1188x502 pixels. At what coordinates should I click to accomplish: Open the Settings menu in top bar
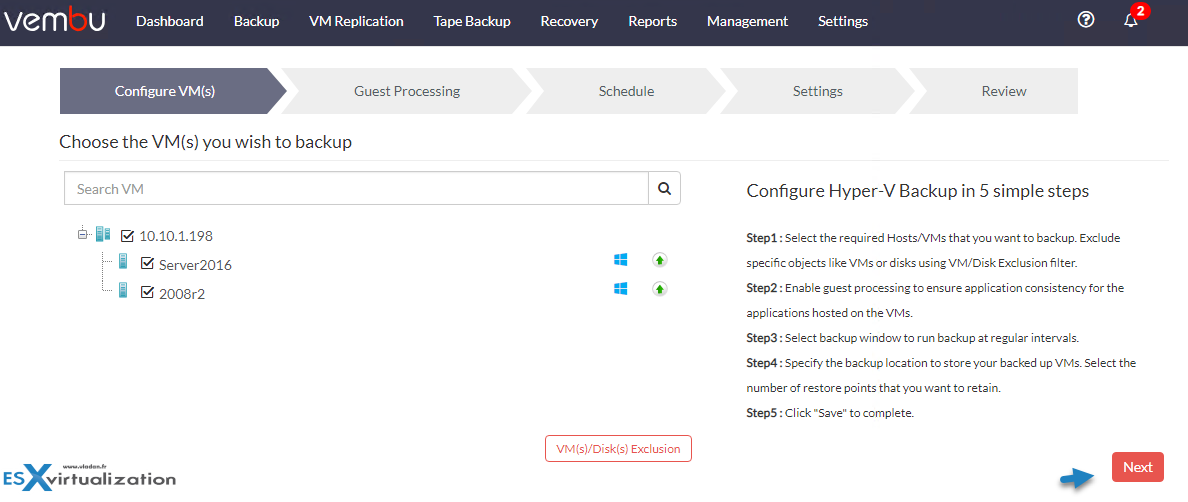click(x=843, y=21)
